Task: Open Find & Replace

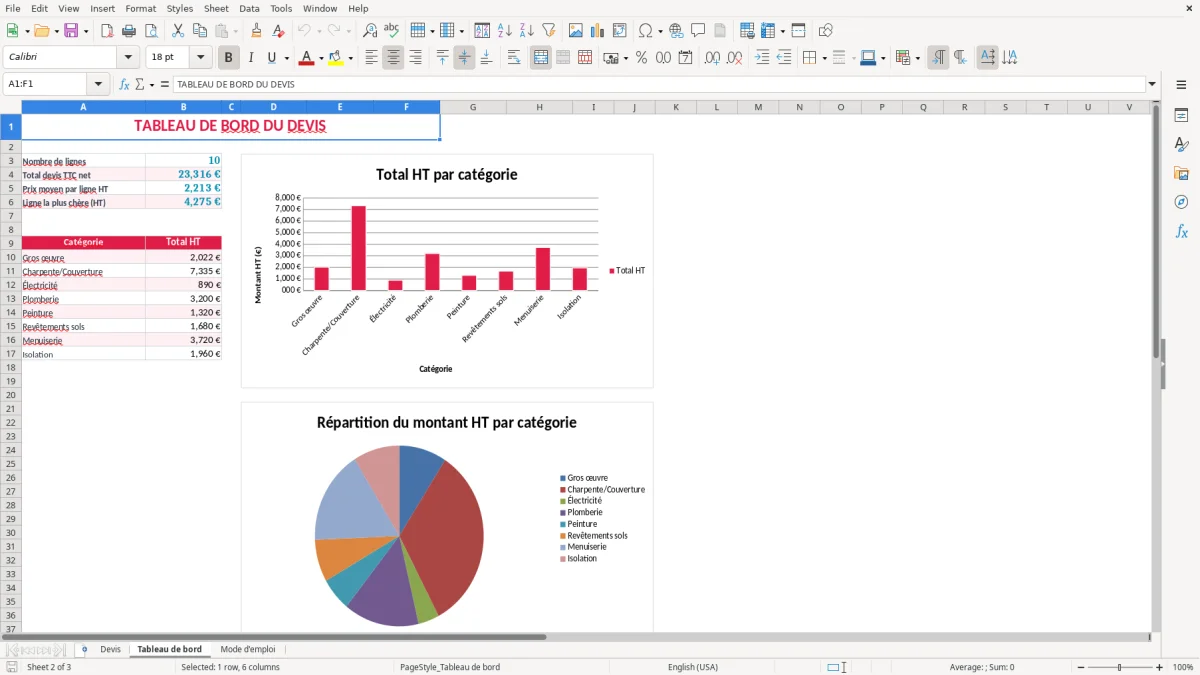Action: (x=370, y=31)
